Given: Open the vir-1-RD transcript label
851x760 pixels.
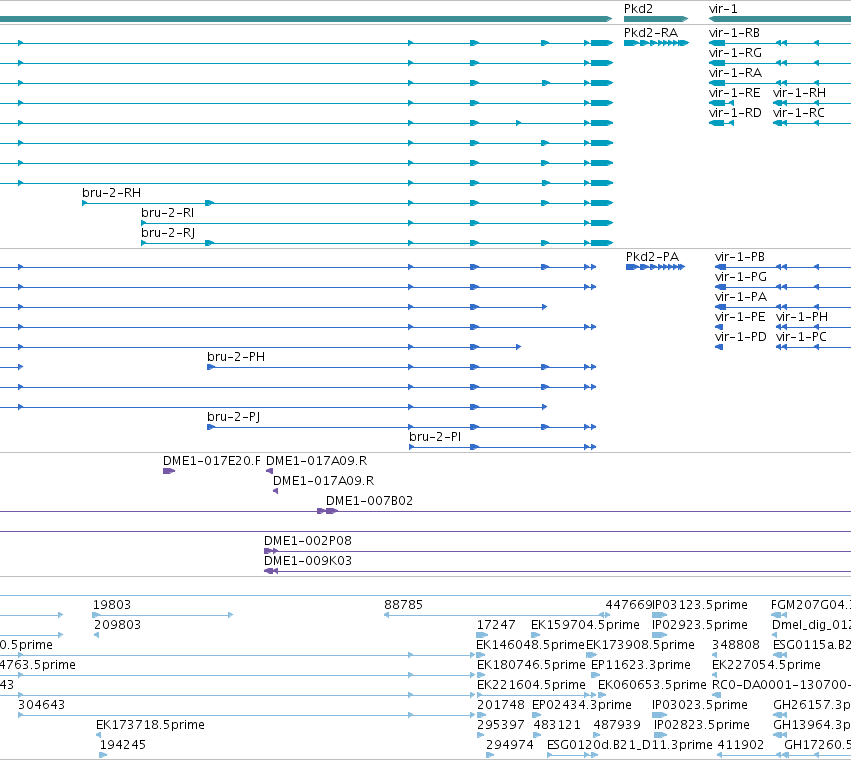Looking at the screenshot, I should pyautogui.click(x=735, y=113).
